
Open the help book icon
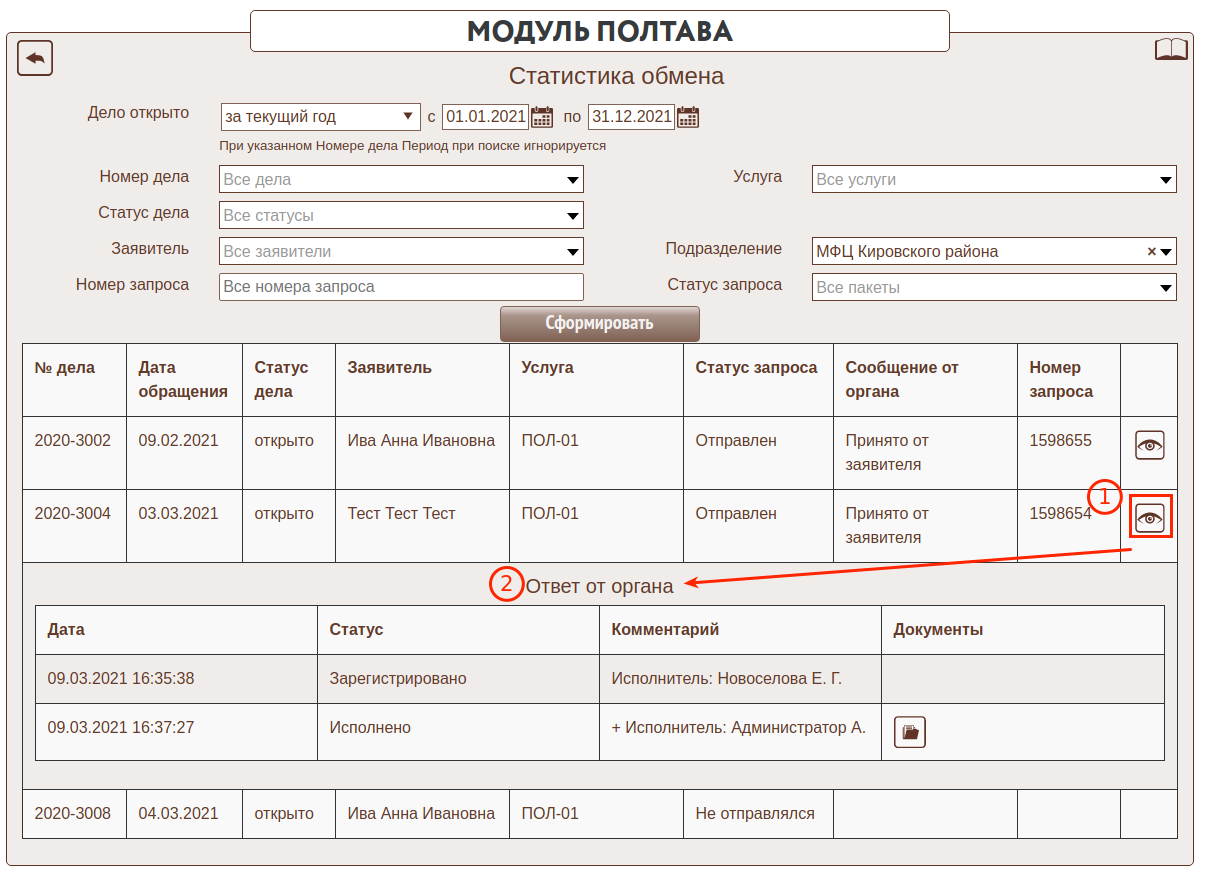coord(1171,50)
